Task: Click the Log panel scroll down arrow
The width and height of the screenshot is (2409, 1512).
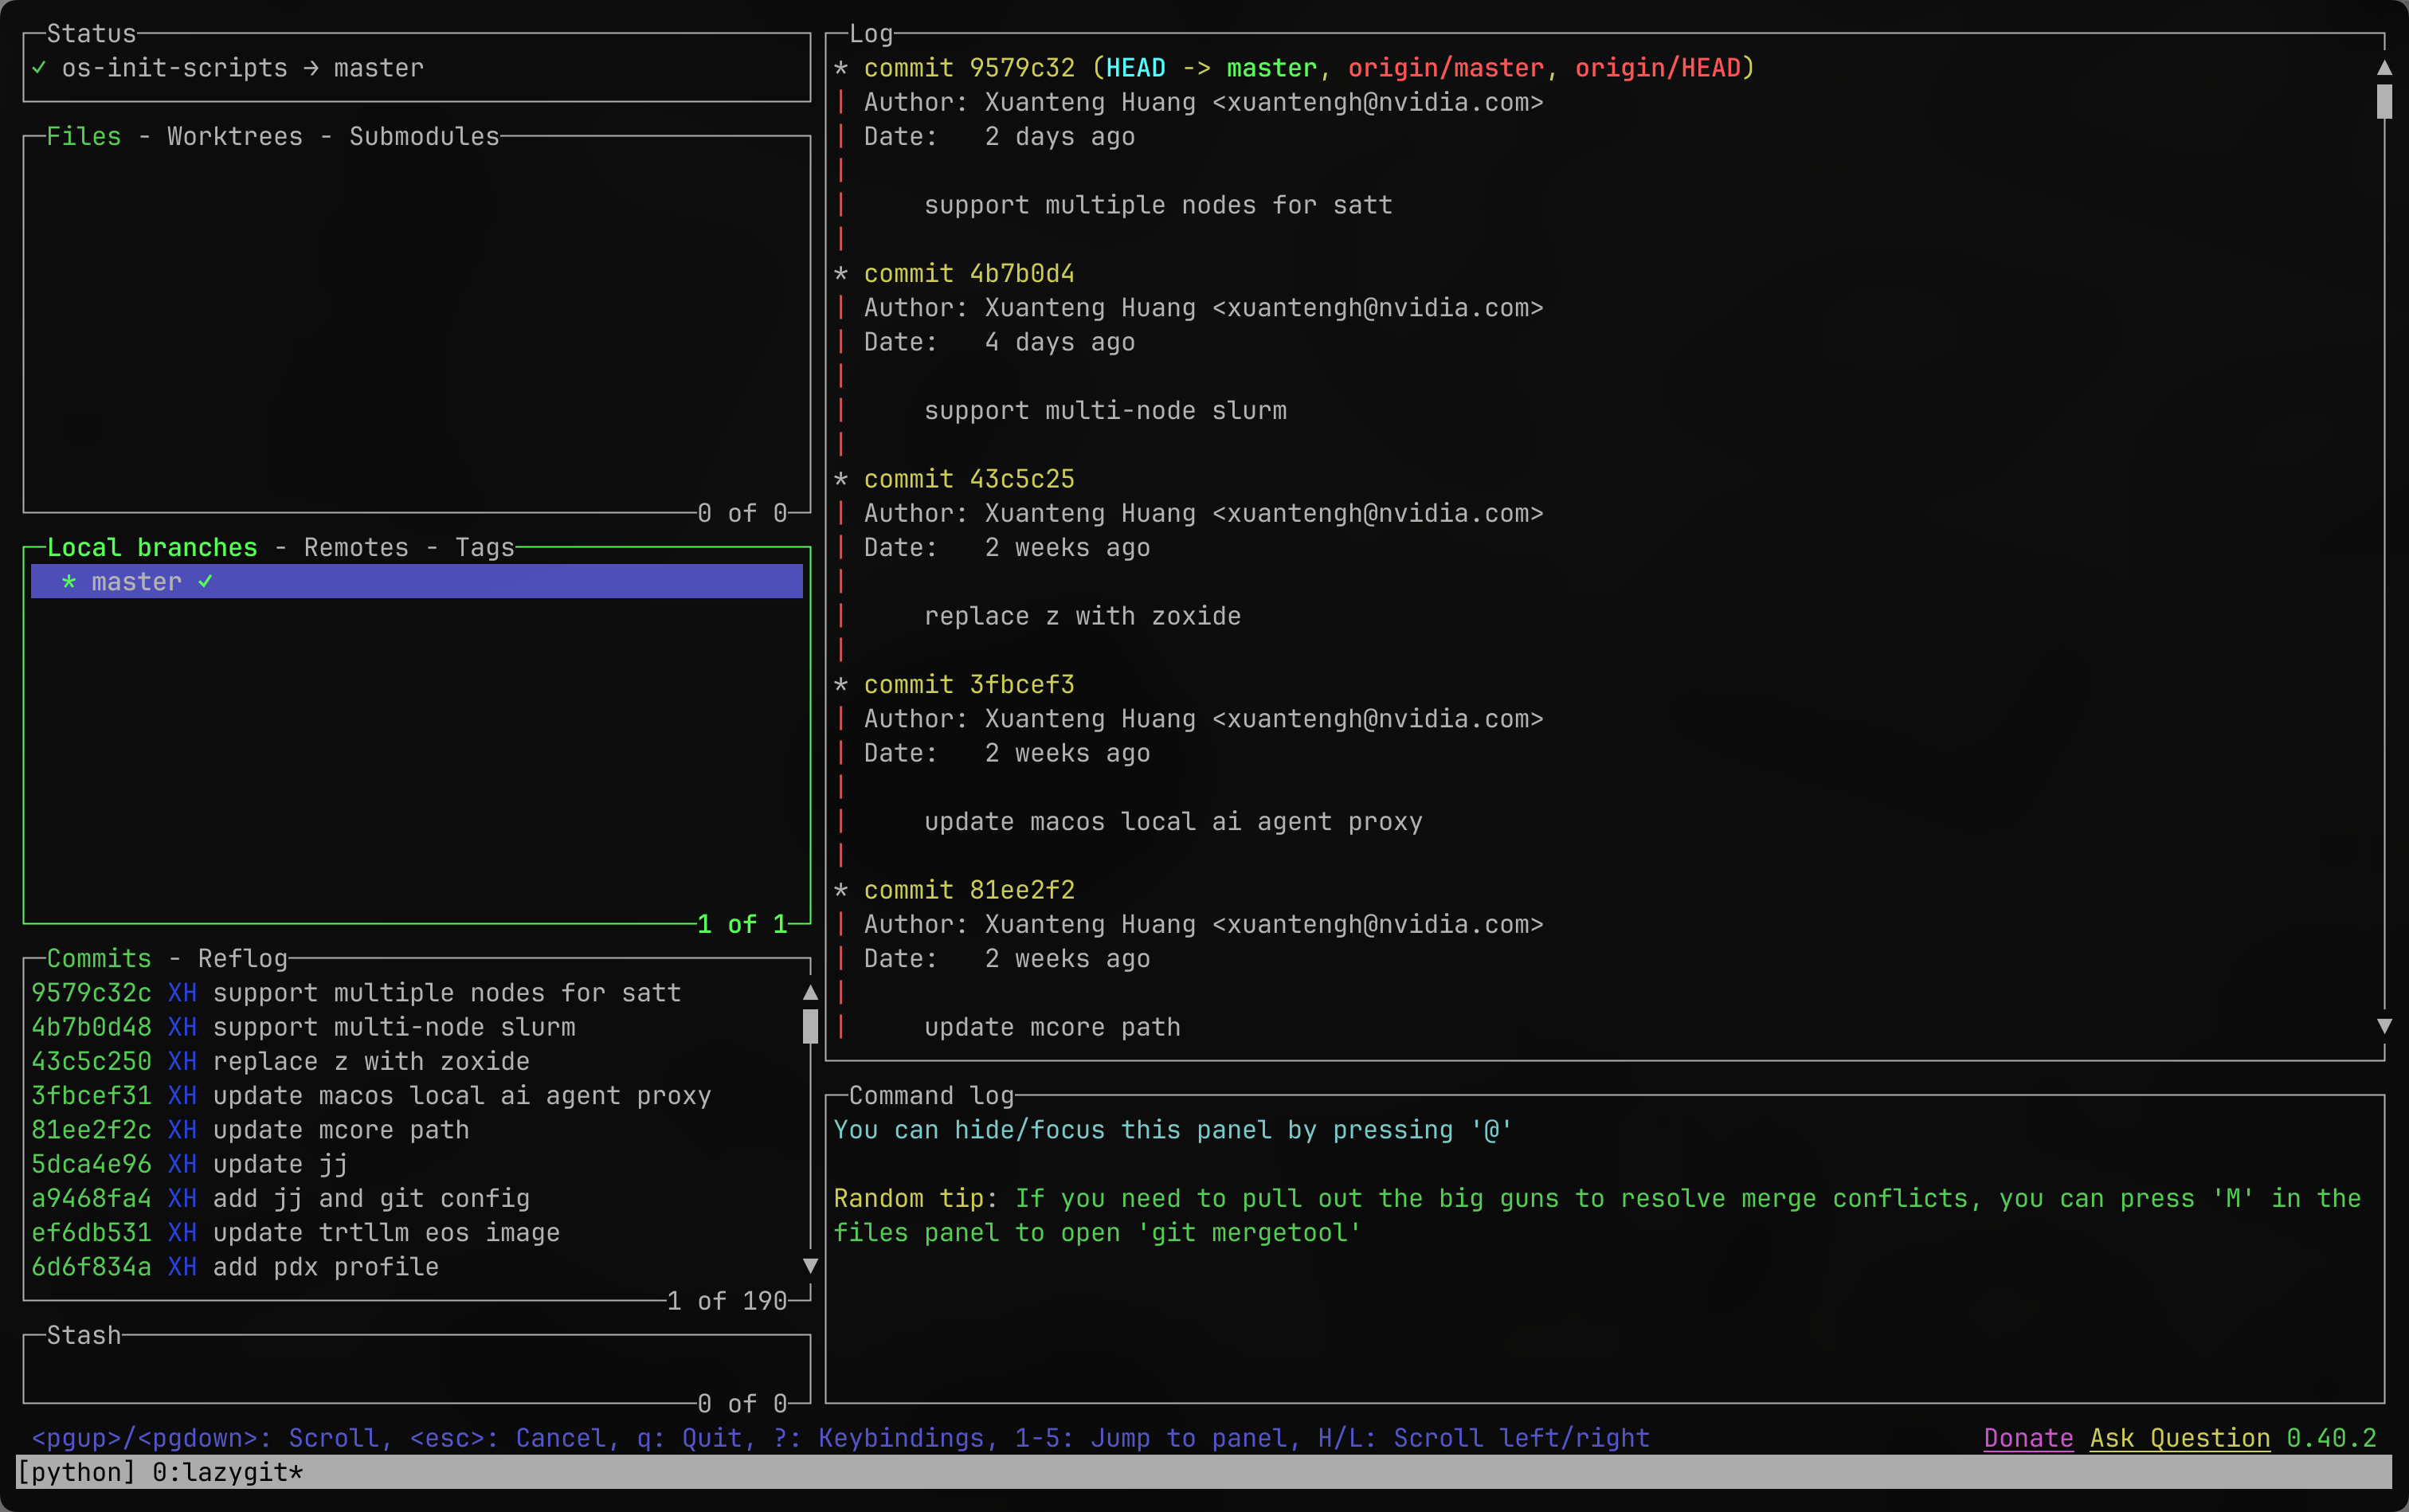Action: click(2384, 1026)
